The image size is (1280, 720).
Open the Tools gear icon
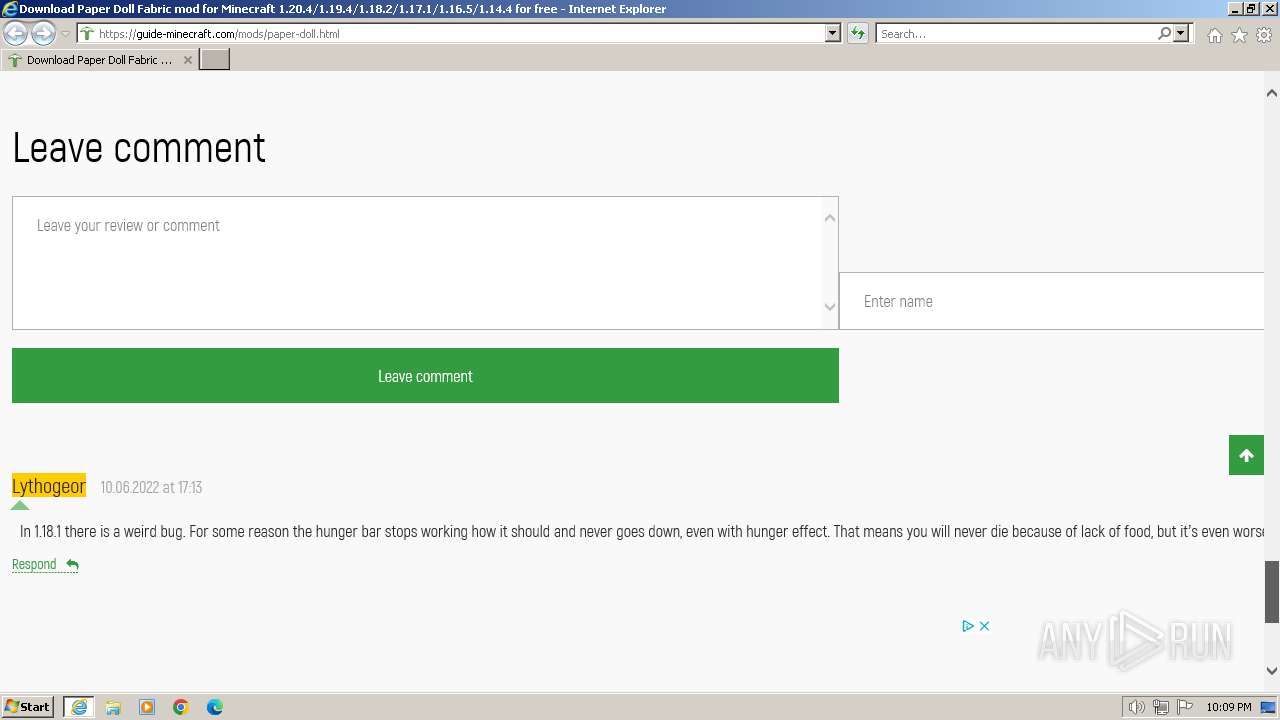coord(1264,35)
